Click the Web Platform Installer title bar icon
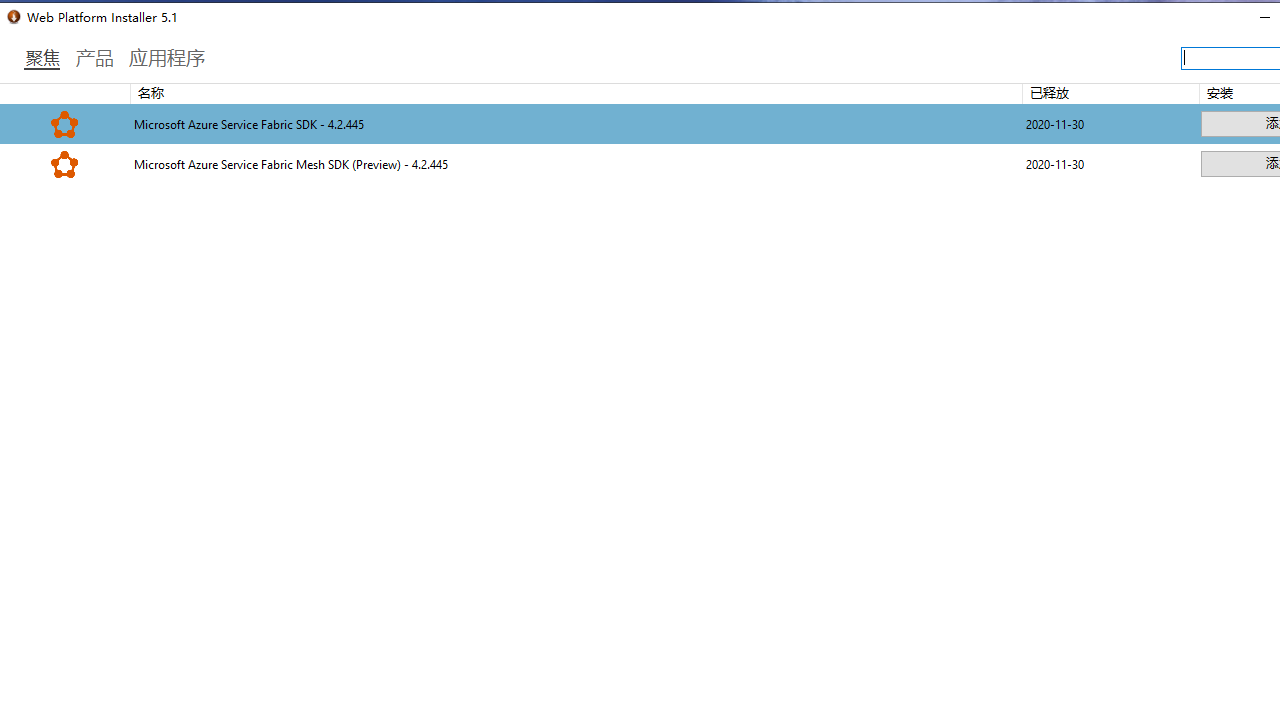Screen dimensions: 1280x720 pos(13,16)
